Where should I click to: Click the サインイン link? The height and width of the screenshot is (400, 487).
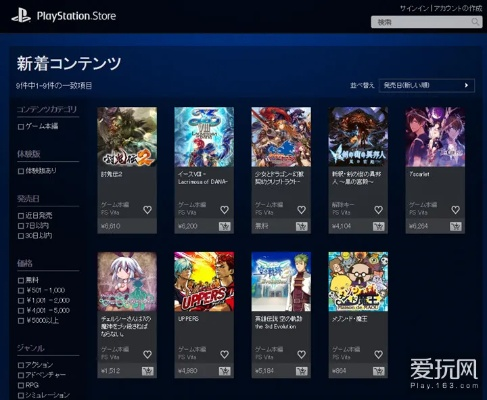pyautogui.click(x=414, y=8)
